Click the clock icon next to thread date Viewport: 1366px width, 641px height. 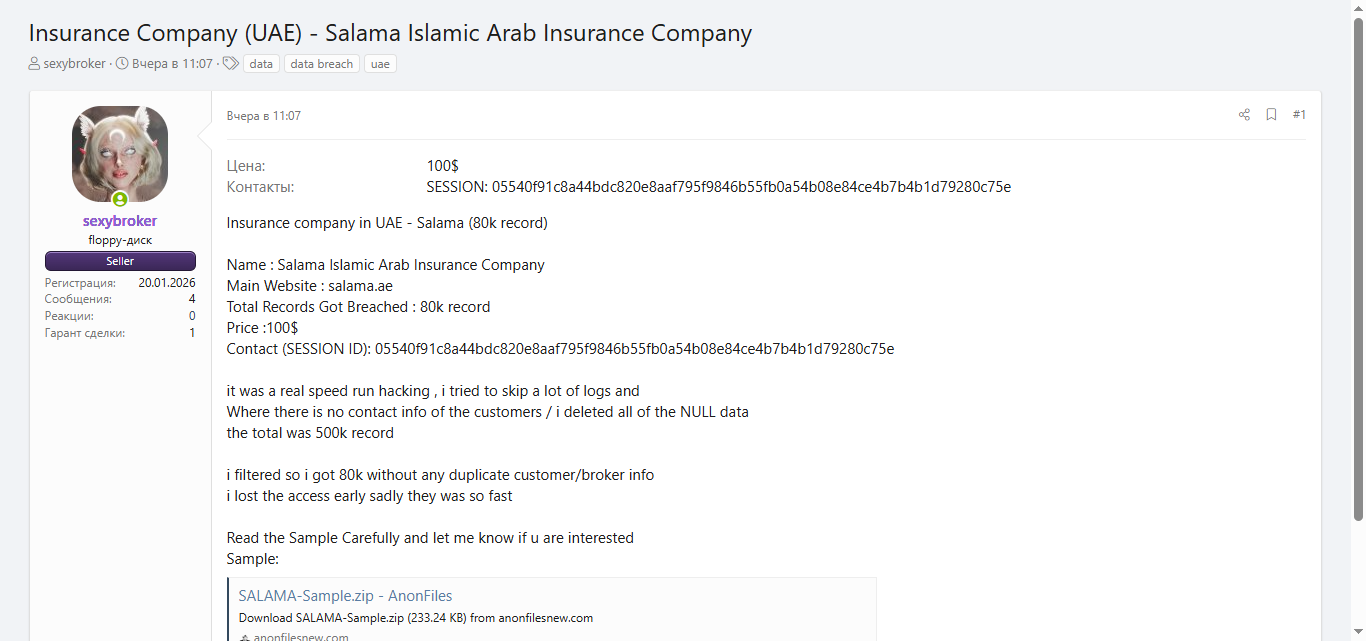click(x=122, y=64)
